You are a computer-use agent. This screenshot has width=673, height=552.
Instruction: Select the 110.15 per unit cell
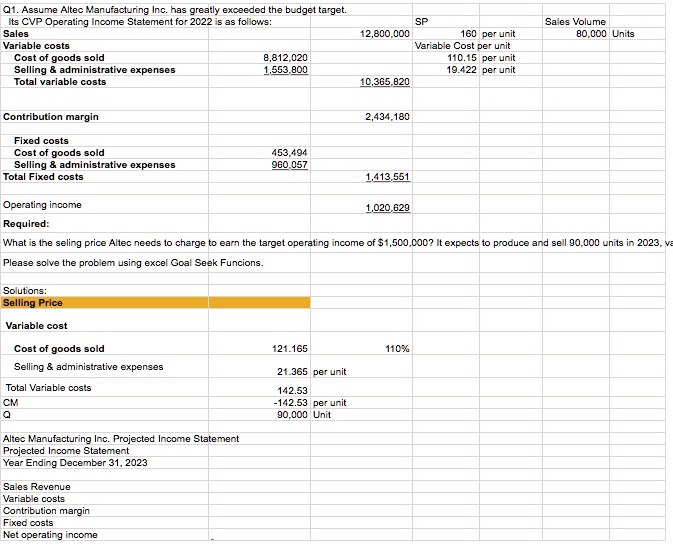[446, 58]
